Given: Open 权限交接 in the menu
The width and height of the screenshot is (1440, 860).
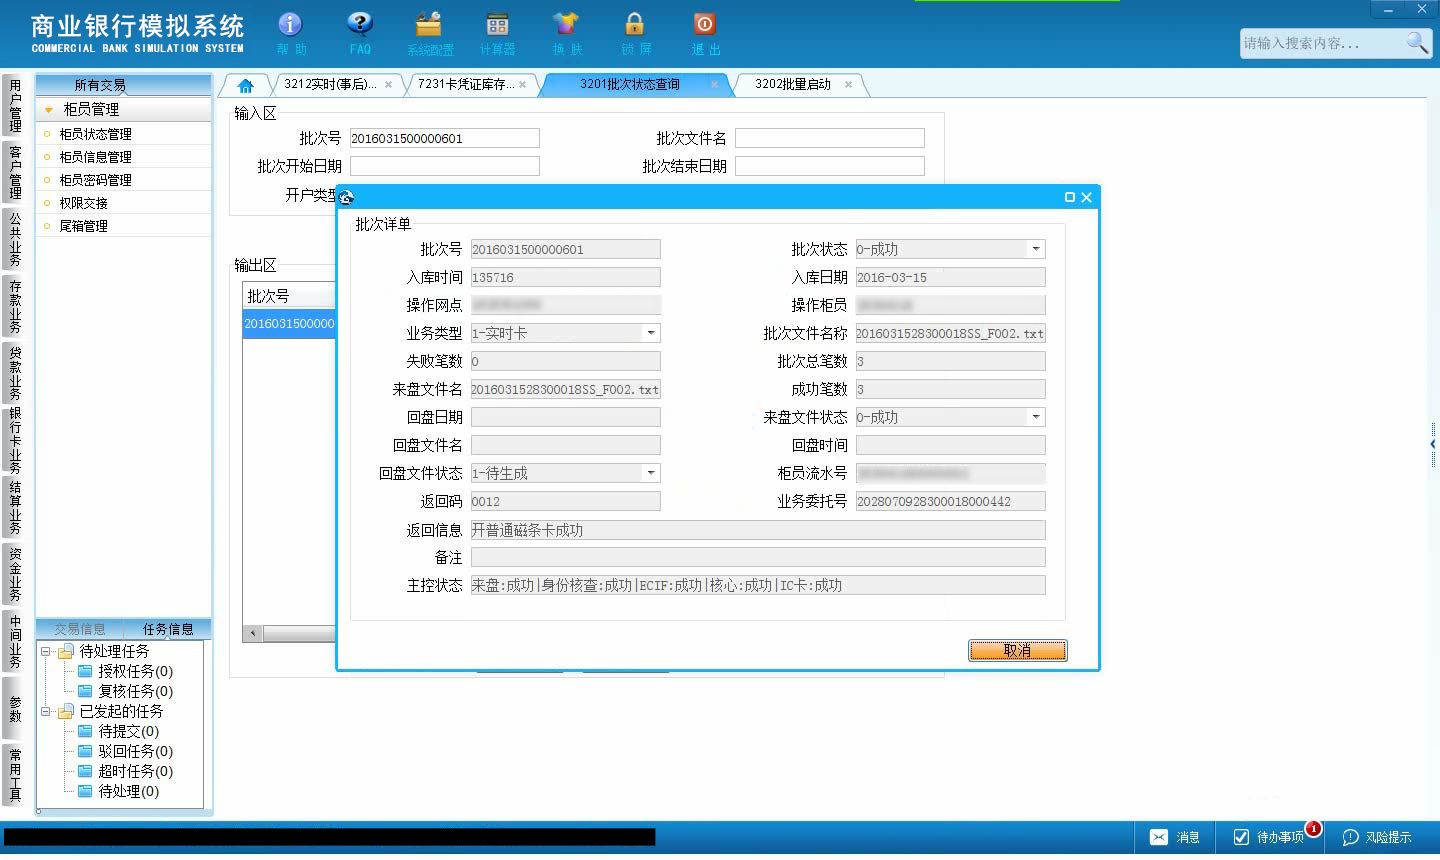Looking at the screenshot, I should 83,203.
